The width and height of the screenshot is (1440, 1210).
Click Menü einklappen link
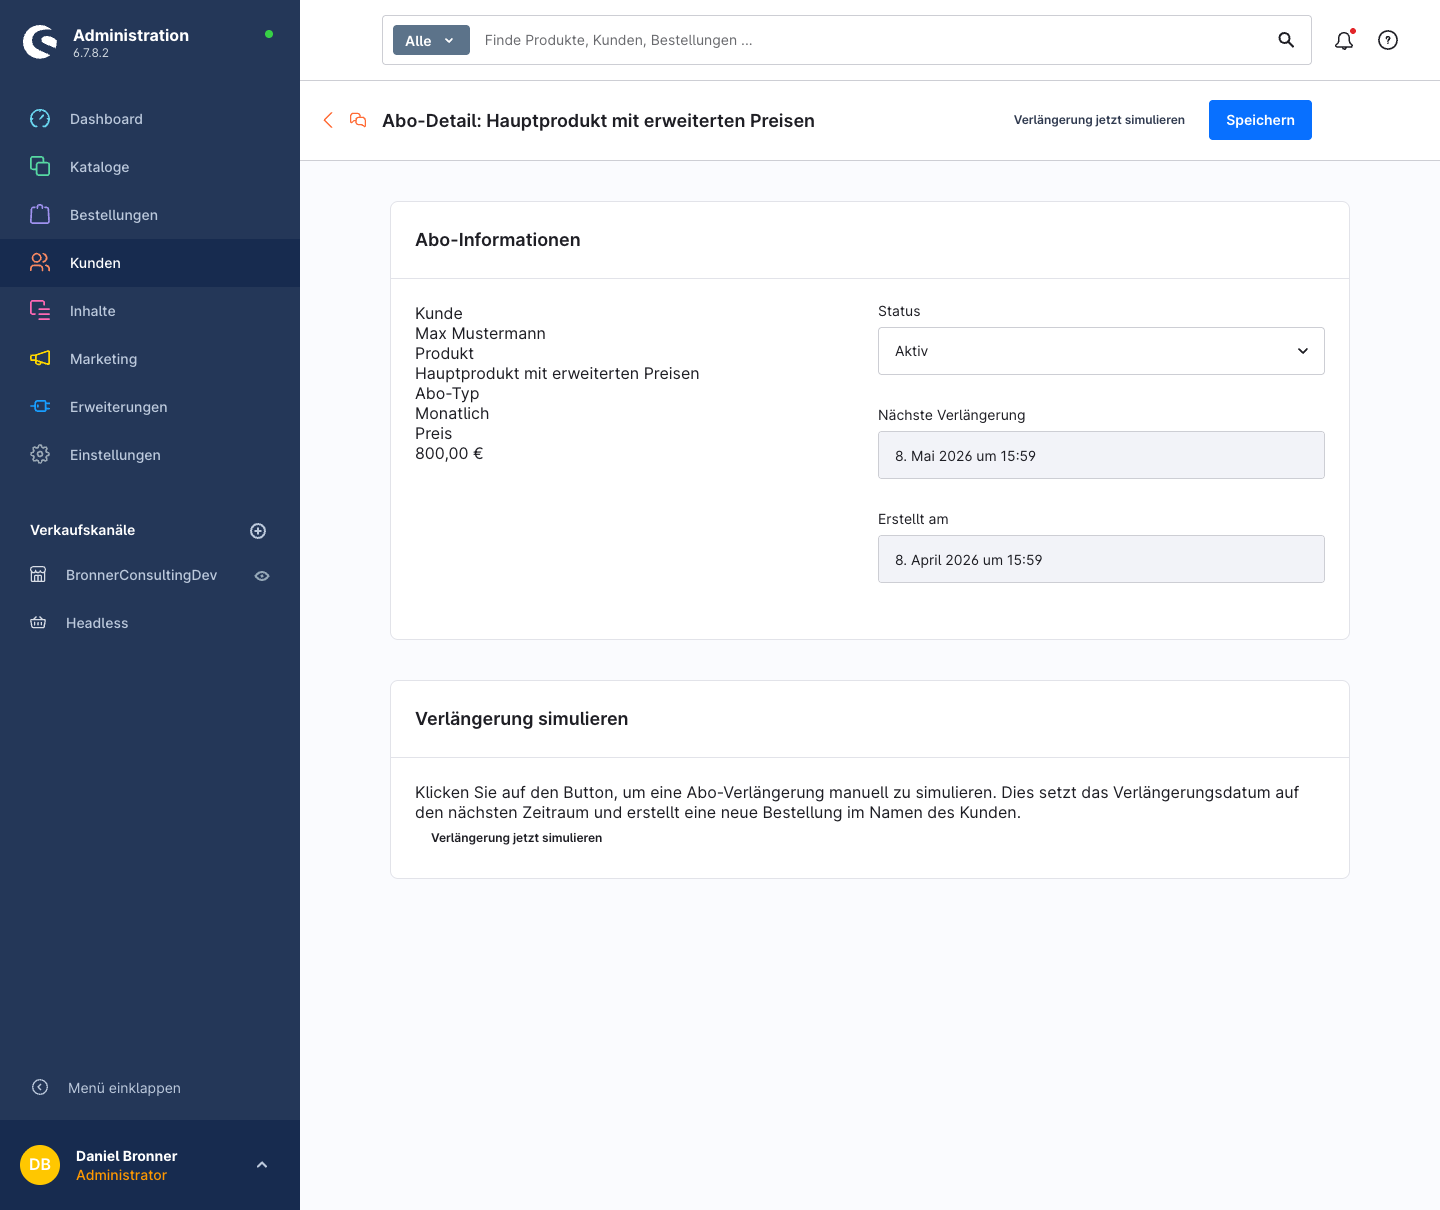(x=124, y=1088)
